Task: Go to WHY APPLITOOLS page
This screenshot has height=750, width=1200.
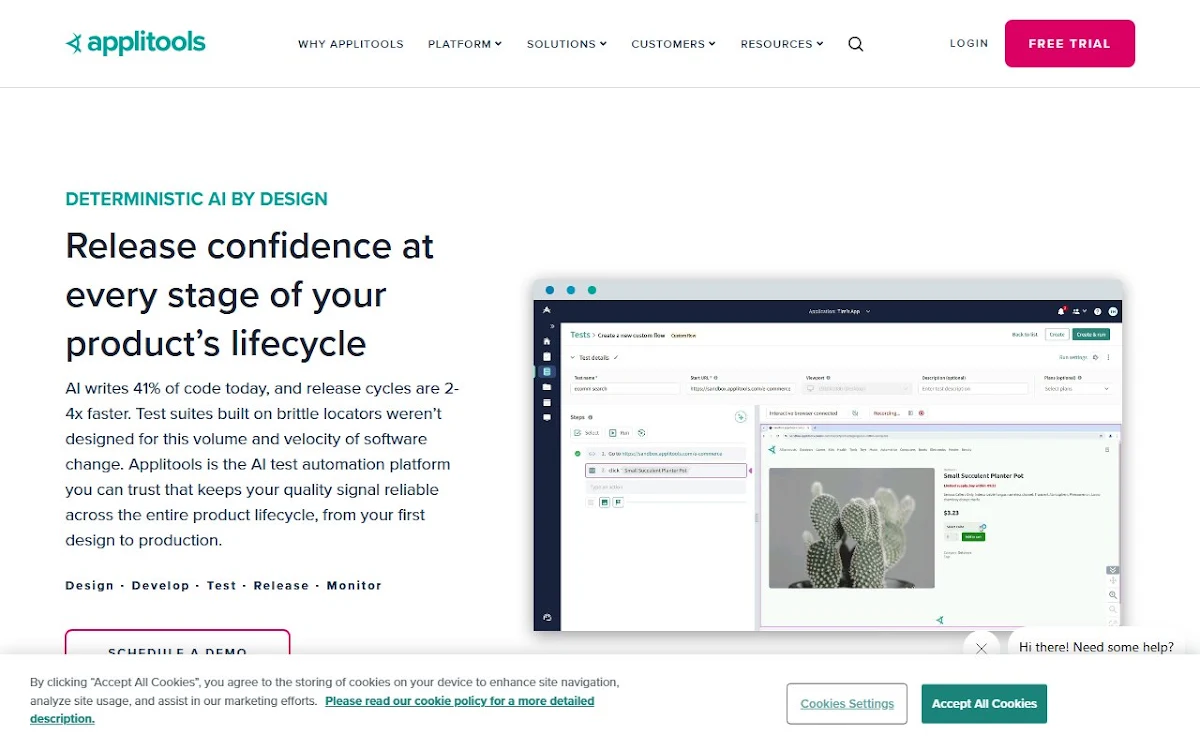Action: click(351, 44)
